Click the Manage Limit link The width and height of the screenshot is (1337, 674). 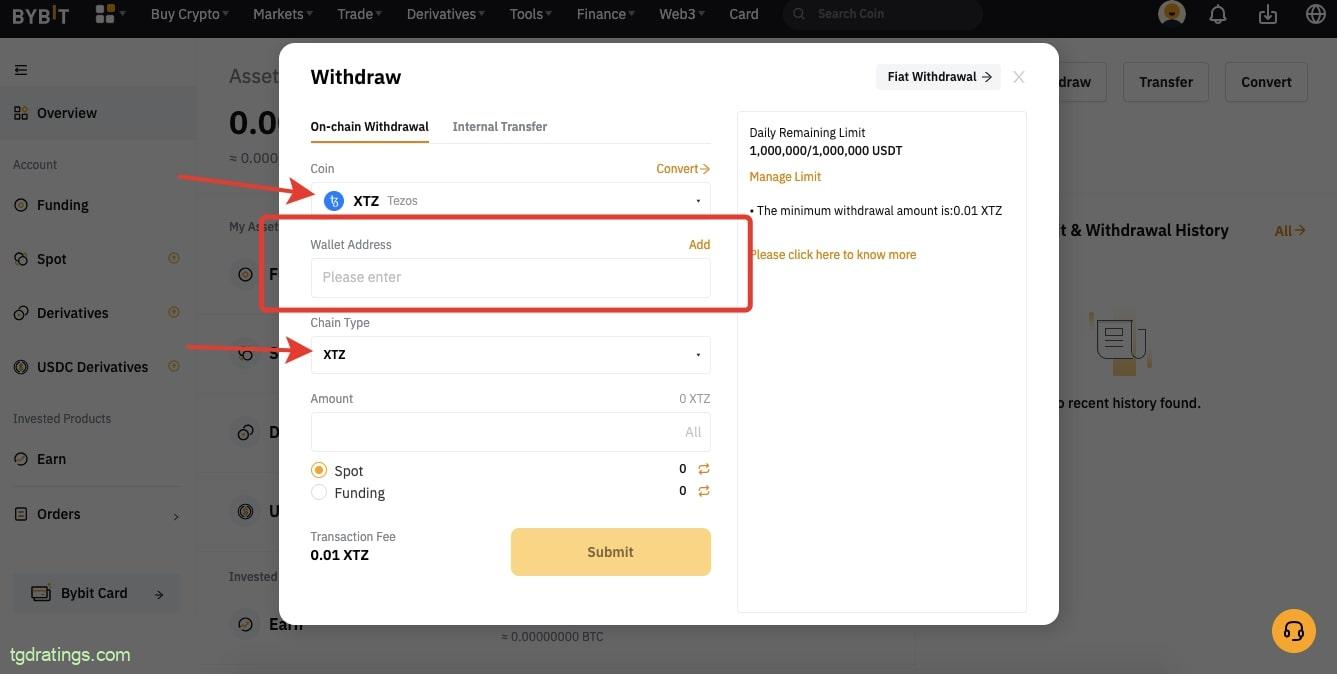pyautogui.click(x=785, y=177)
